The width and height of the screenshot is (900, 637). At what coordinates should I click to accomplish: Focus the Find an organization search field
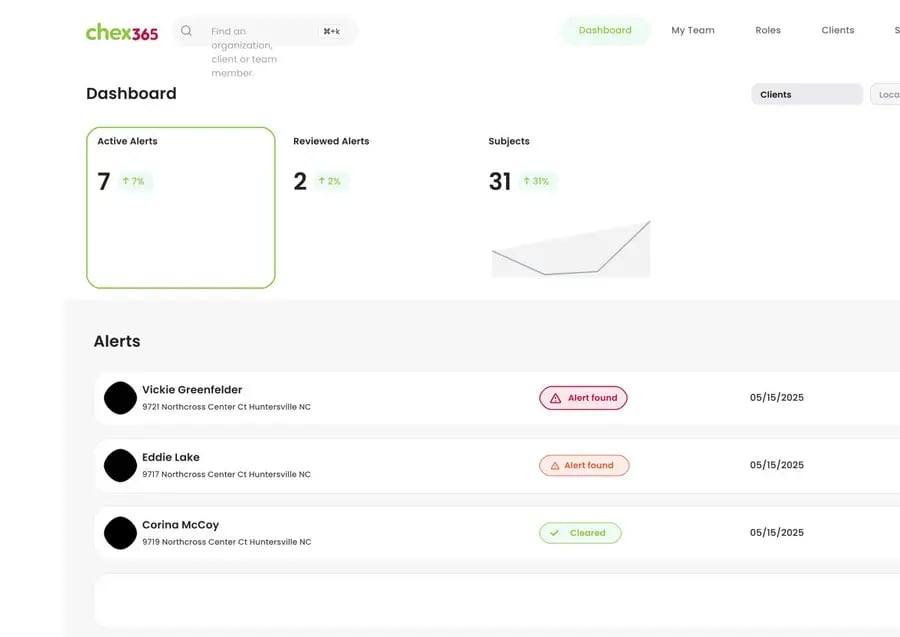[x=265, y=31]
